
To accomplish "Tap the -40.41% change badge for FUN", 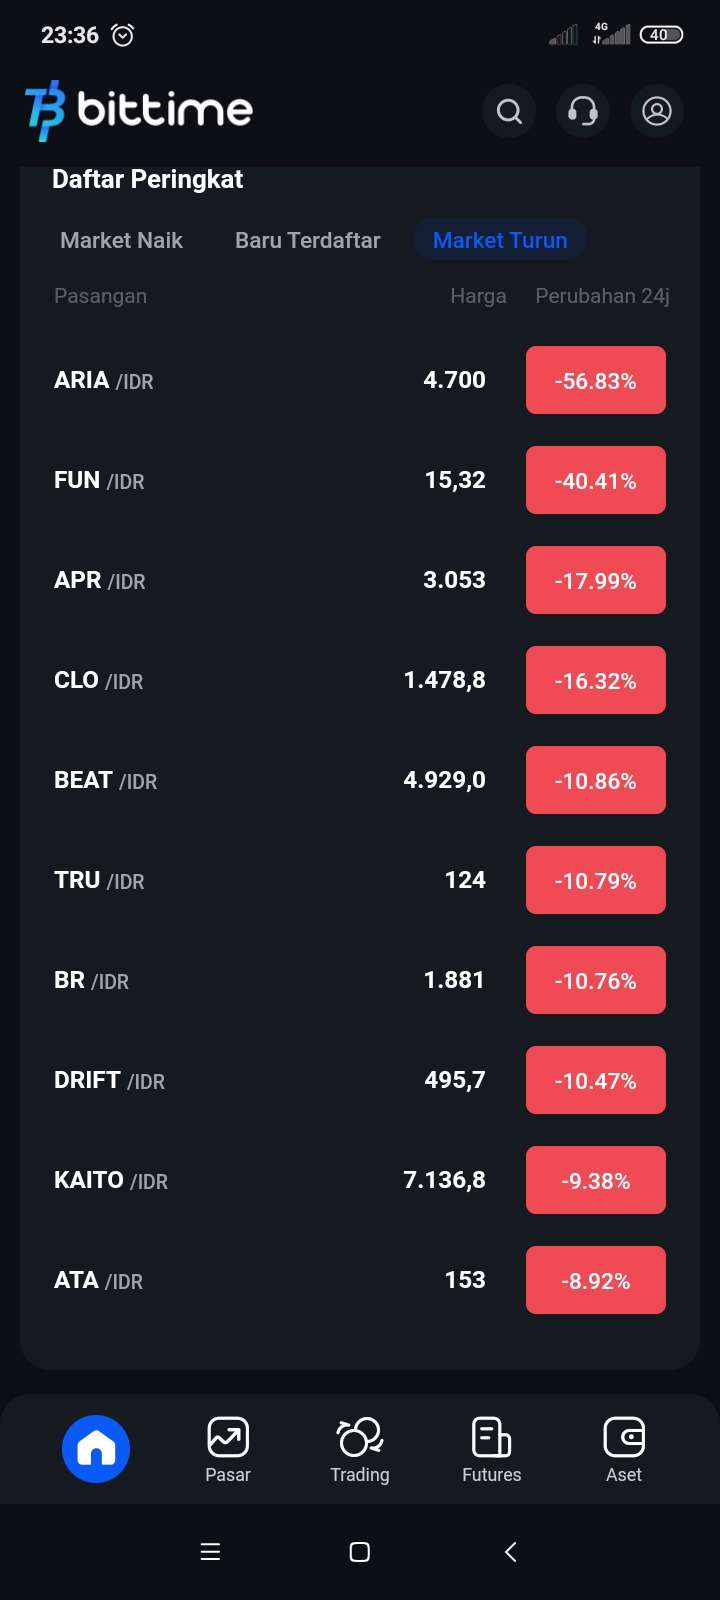I will coord(596,480).
